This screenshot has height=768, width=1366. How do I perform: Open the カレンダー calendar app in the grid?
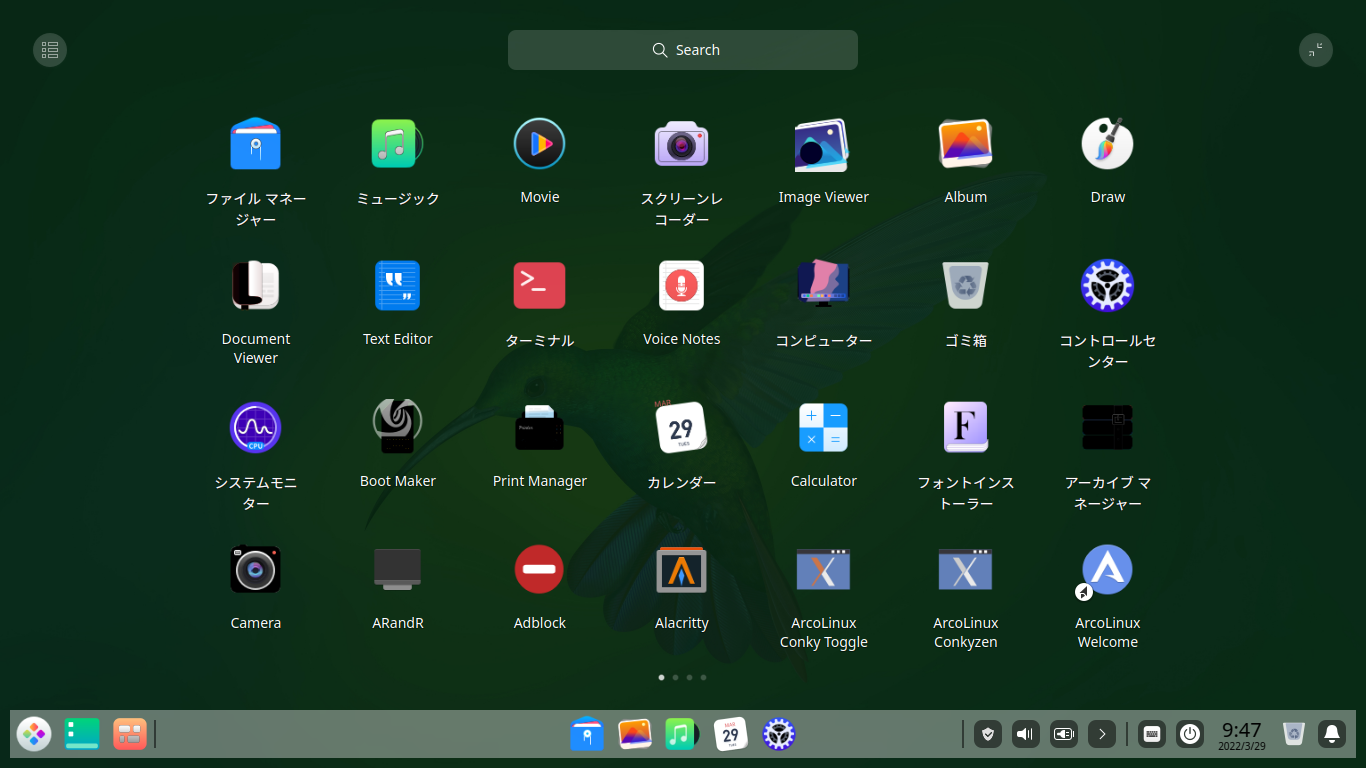pos(682,429)
